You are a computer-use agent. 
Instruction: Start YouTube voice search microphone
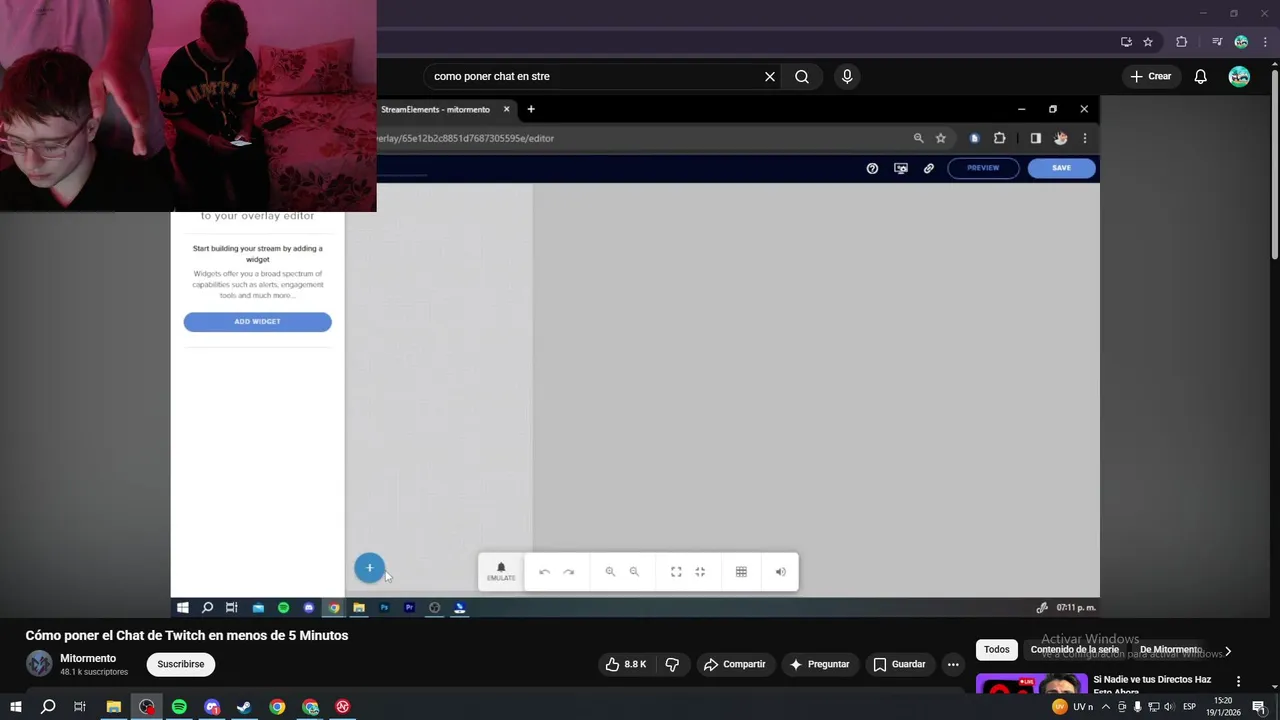[x=847, y=76]
